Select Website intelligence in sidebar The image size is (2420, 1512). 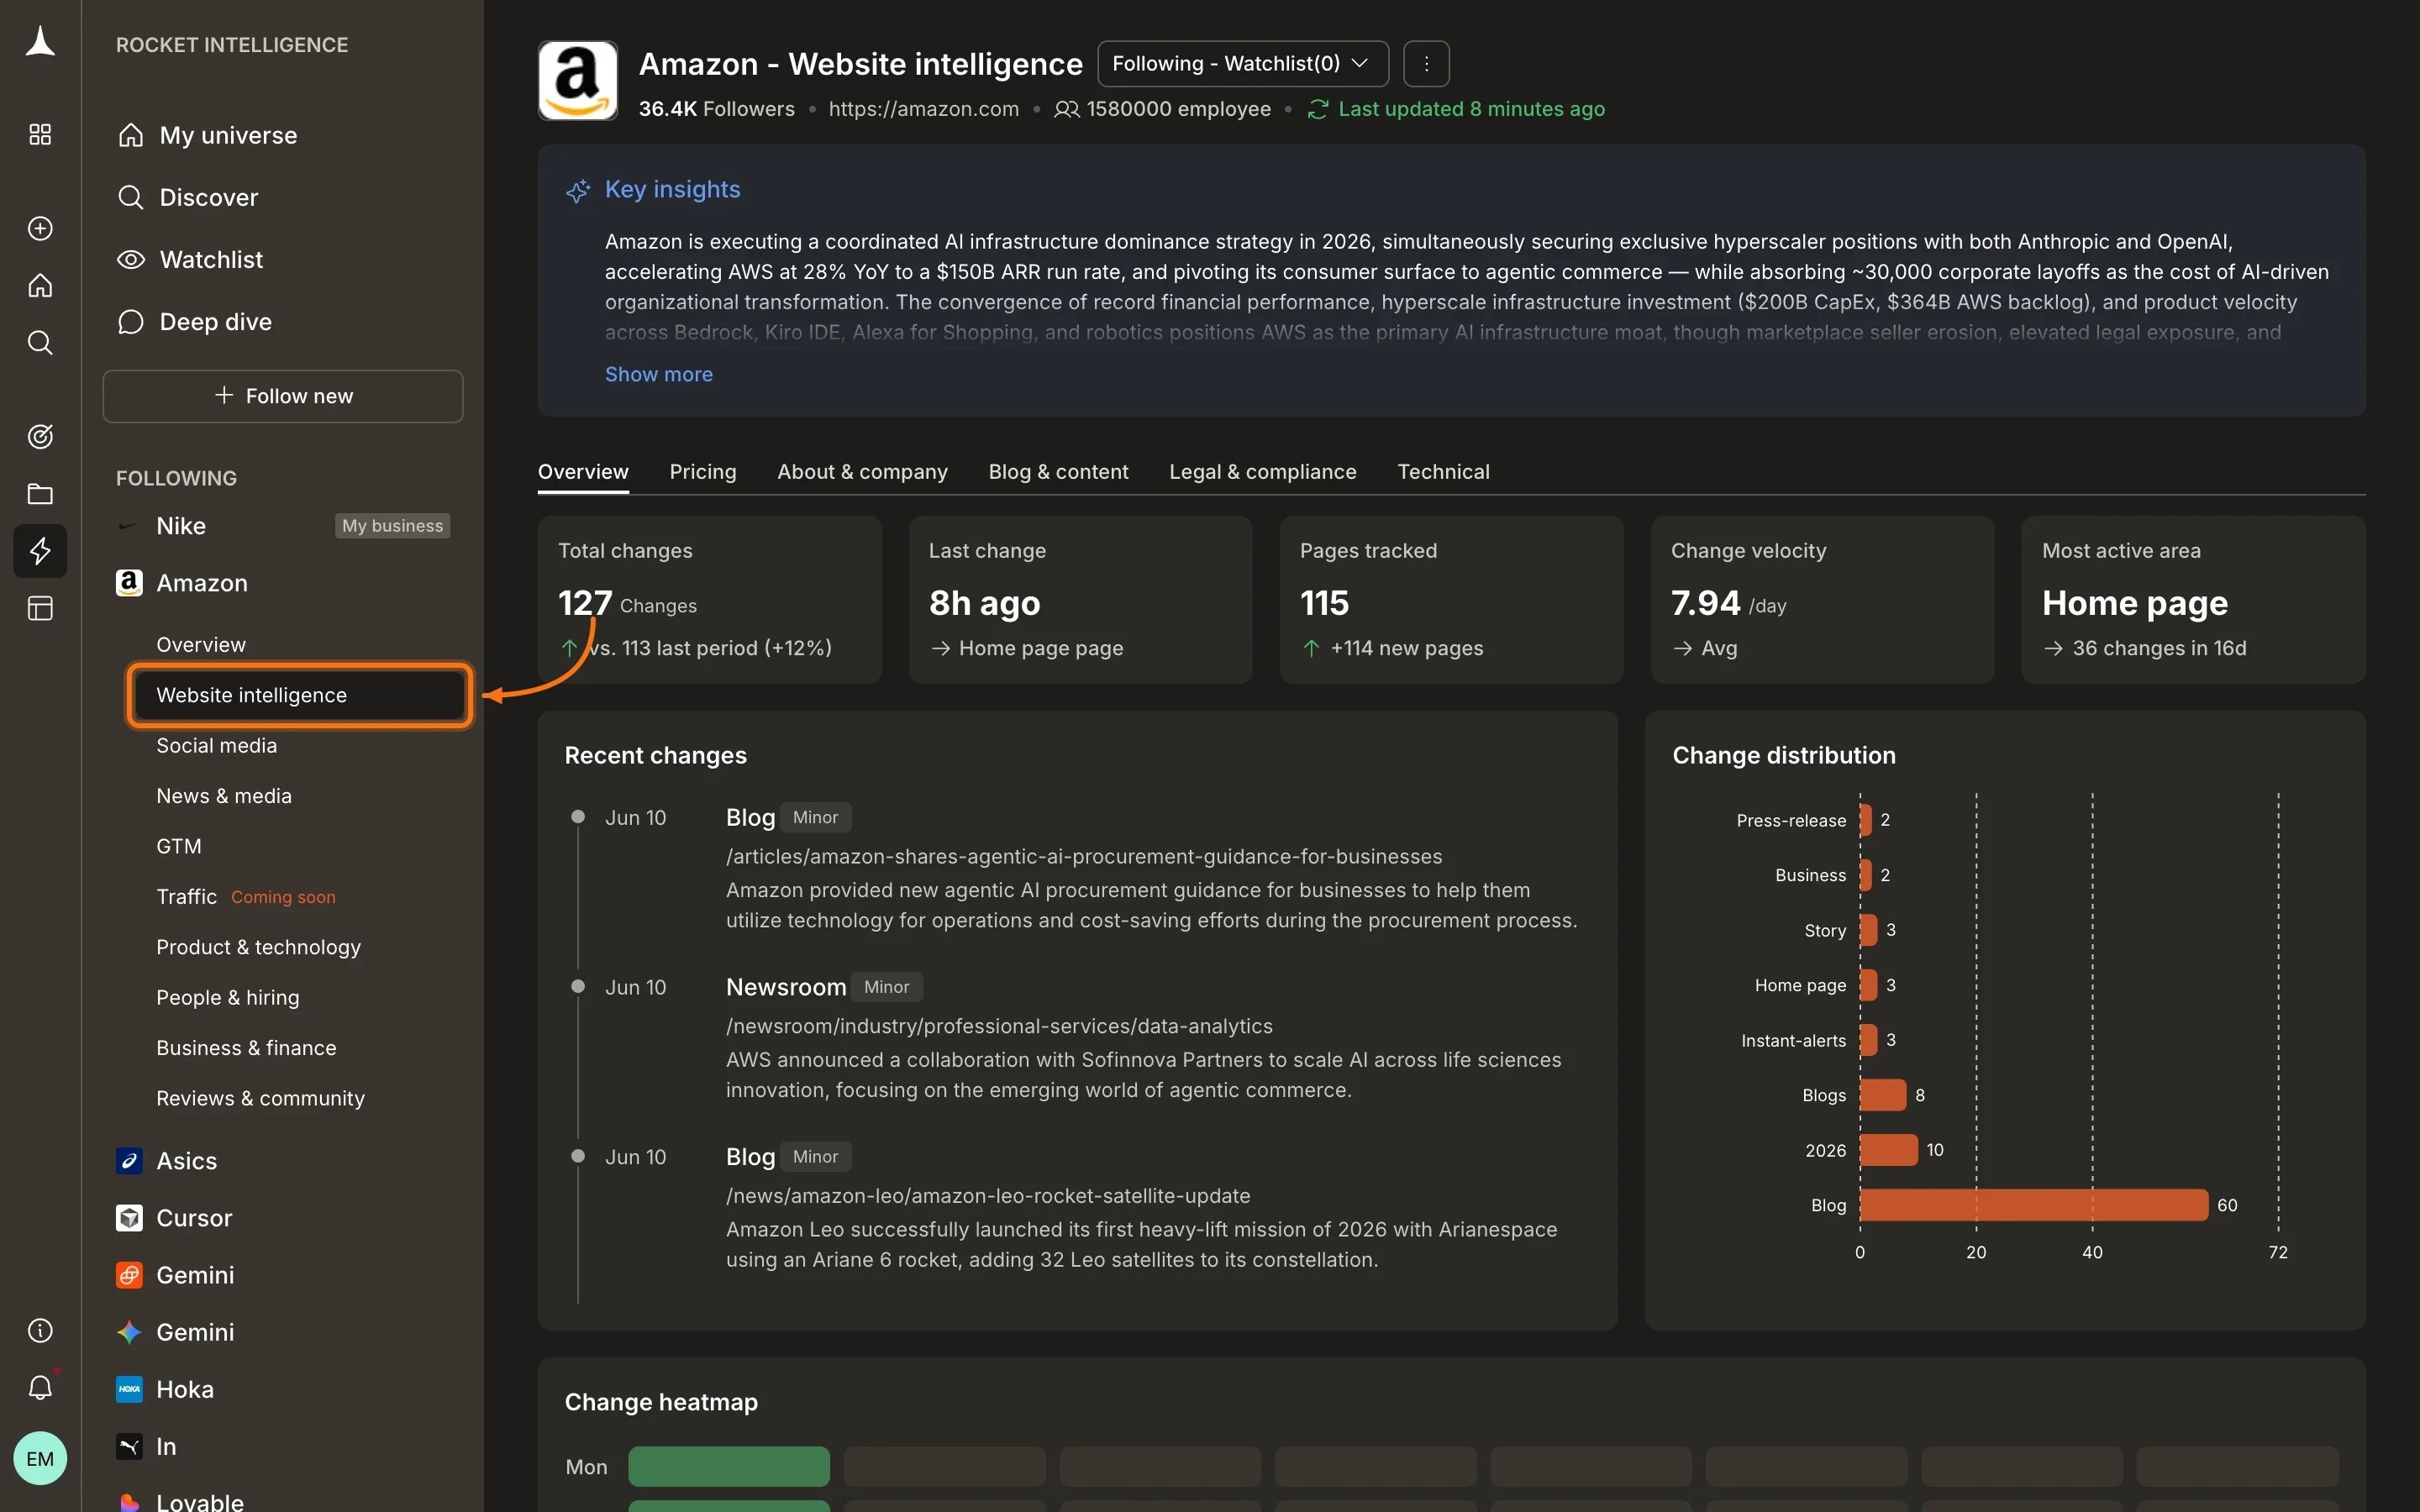[x=299, y=695]
